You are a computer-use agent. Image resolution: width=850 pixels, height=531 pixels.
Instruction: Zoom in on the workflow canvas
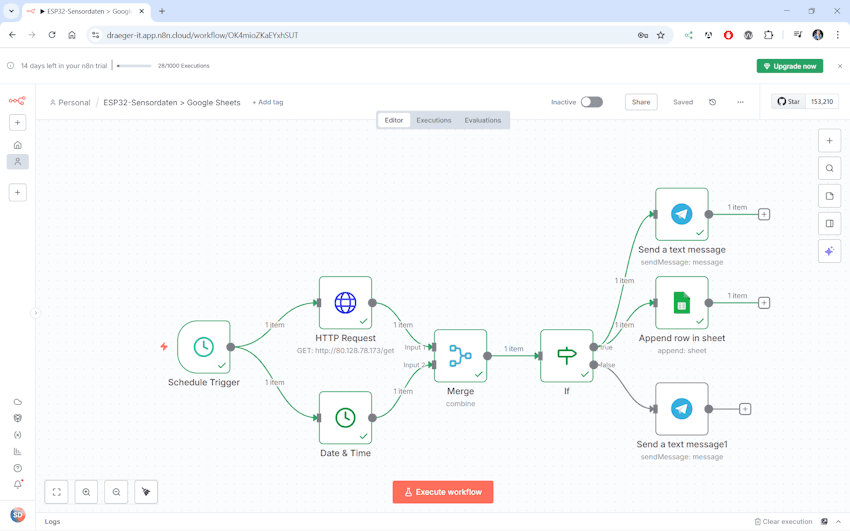[x=86, y=492]
